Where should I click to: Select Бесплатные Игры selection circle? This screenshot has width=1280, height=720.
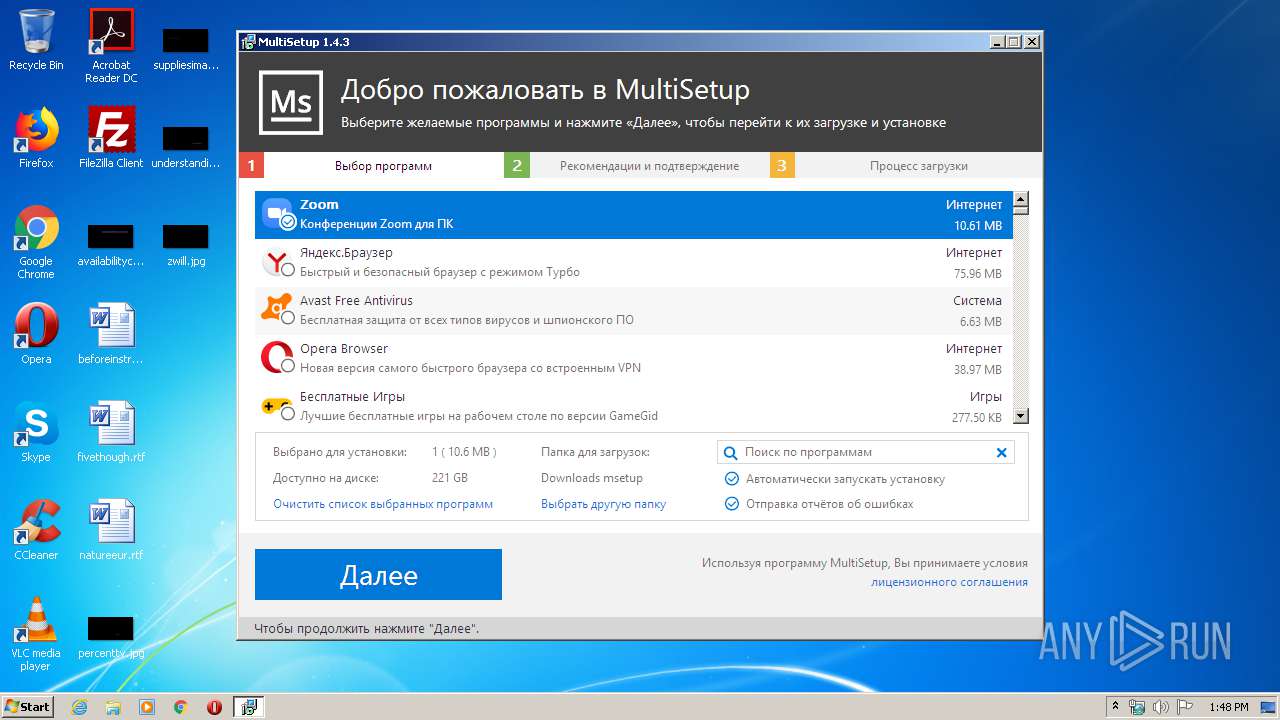pyautogui.click(x=288, y=414)
